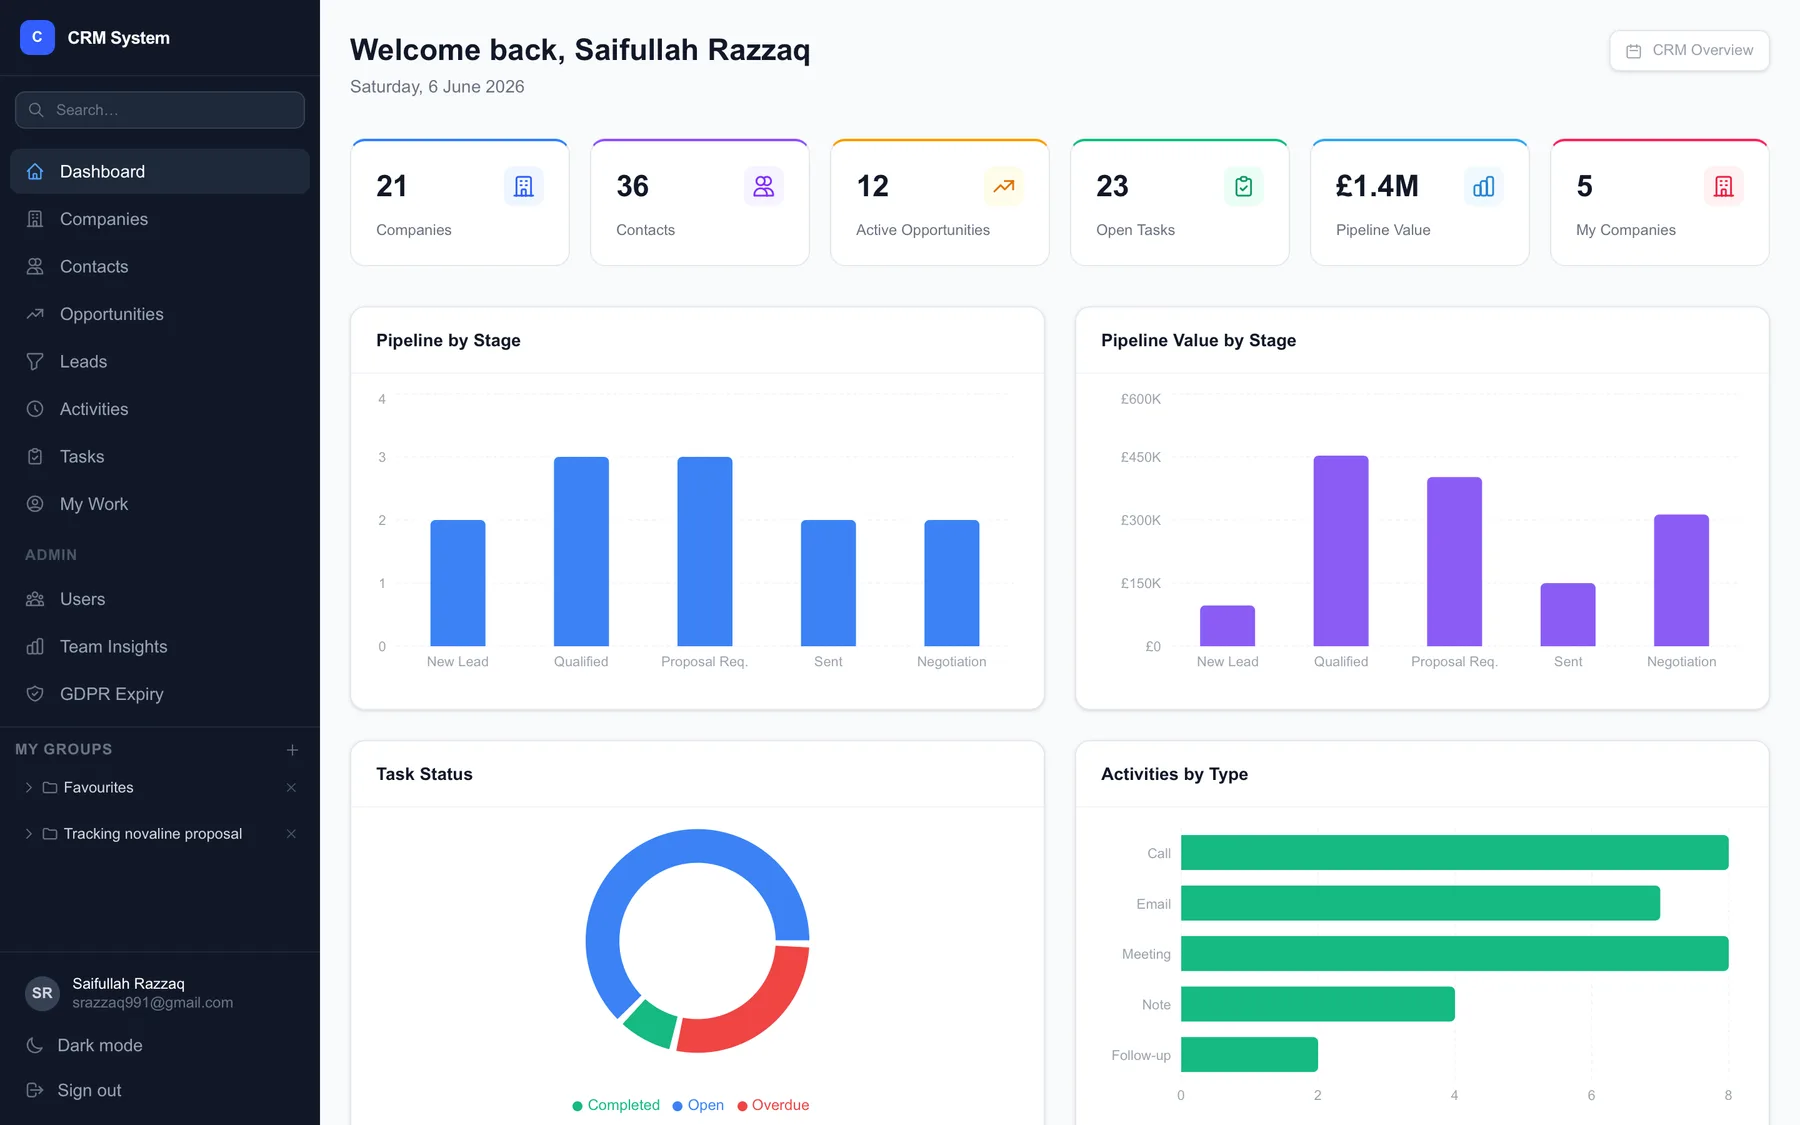Open the Companies menu item

pyautogui.click(x=160, y=219)
